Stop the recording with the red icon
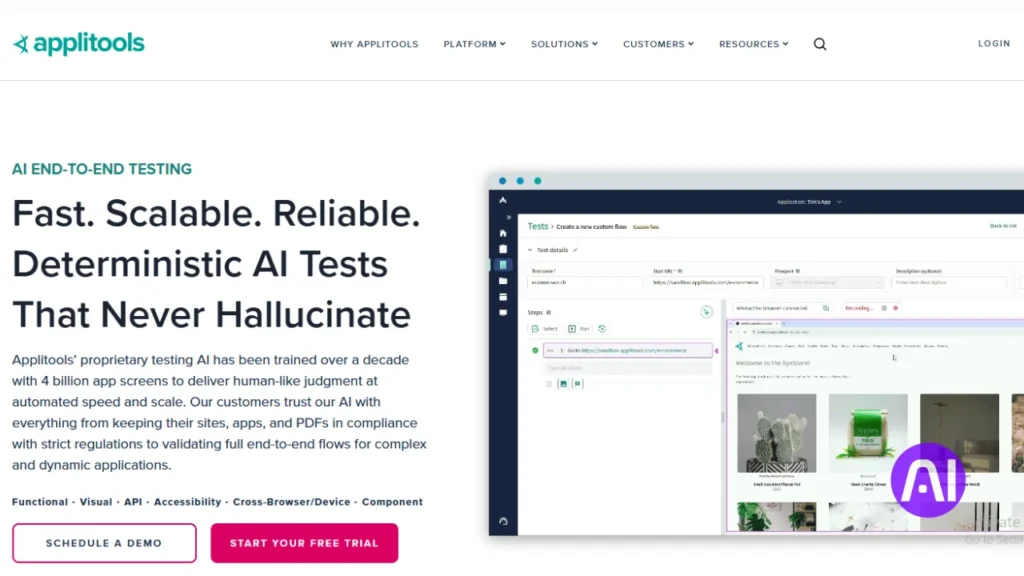The image size is (1024, 576). 893,308
